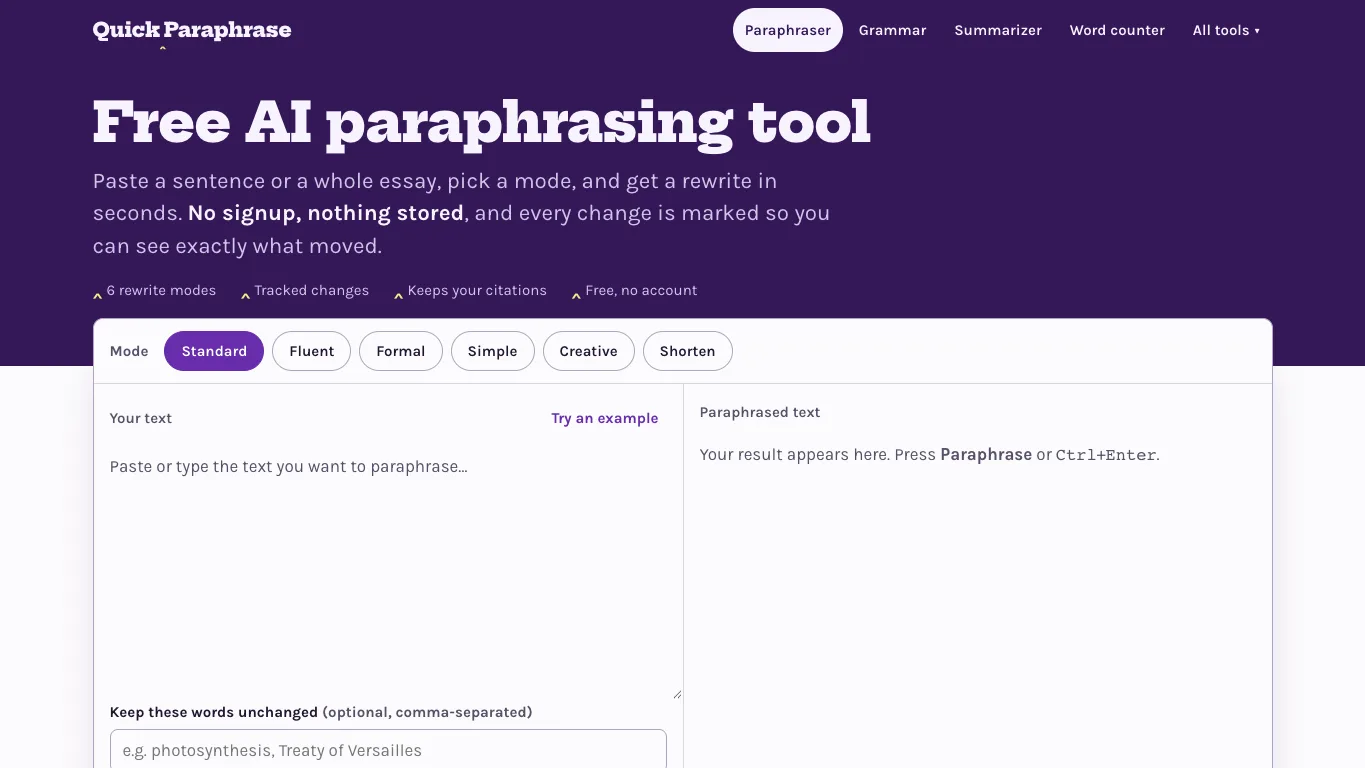Screen dimensions: 1365x768
Task: Switch to Formal mode
Action: coord(401,351)
